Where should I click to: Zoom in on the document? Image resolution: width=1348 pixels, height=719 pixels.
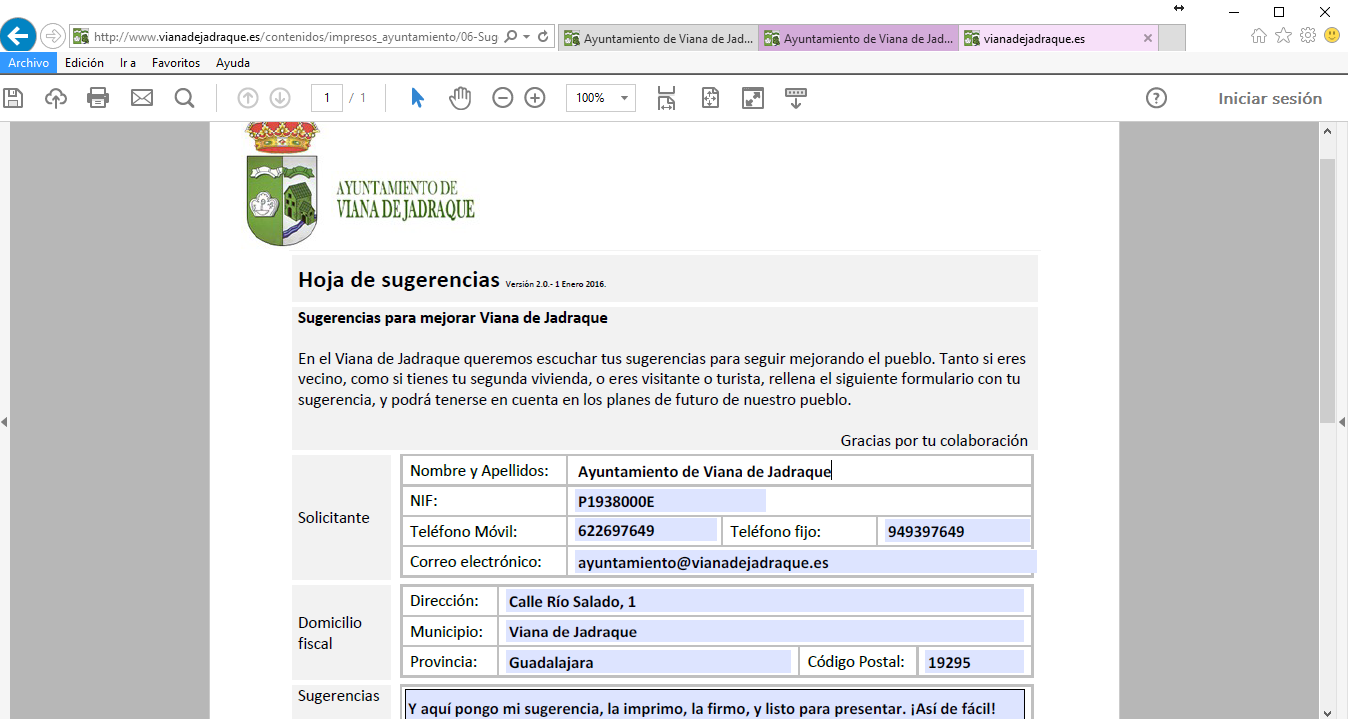535,97
